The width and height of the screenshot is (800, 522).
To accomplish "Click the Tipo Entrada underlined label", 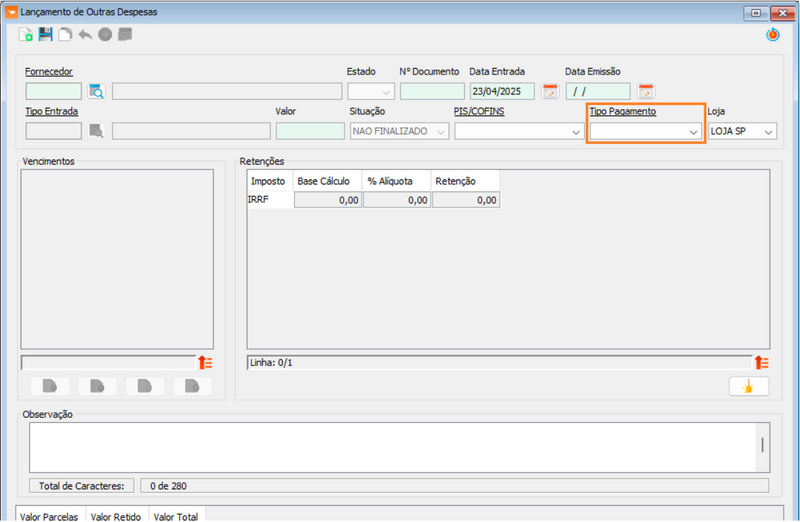I will [x=52, y=111].
